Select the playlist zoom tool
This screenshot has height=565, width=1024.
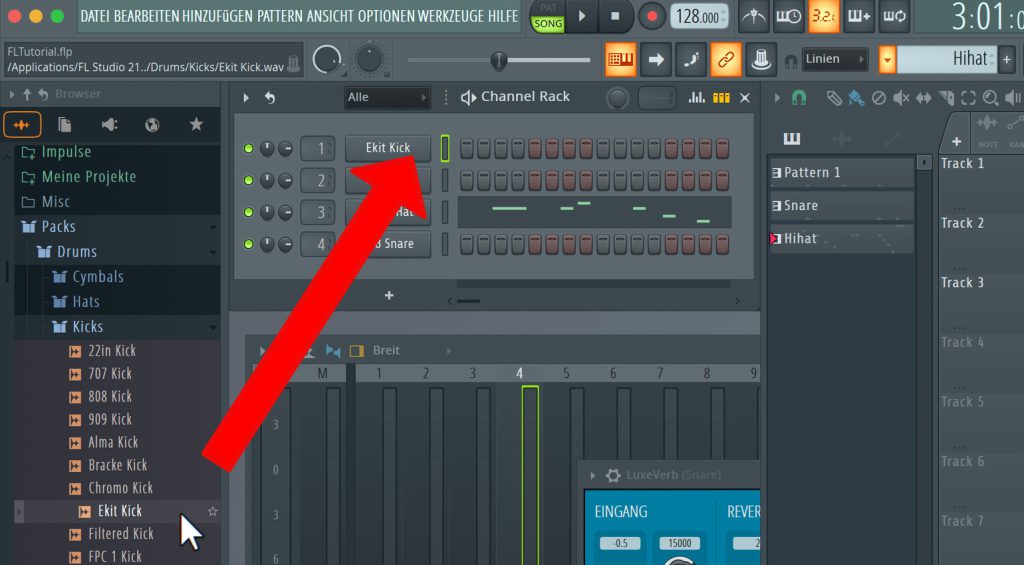point(991,98)
